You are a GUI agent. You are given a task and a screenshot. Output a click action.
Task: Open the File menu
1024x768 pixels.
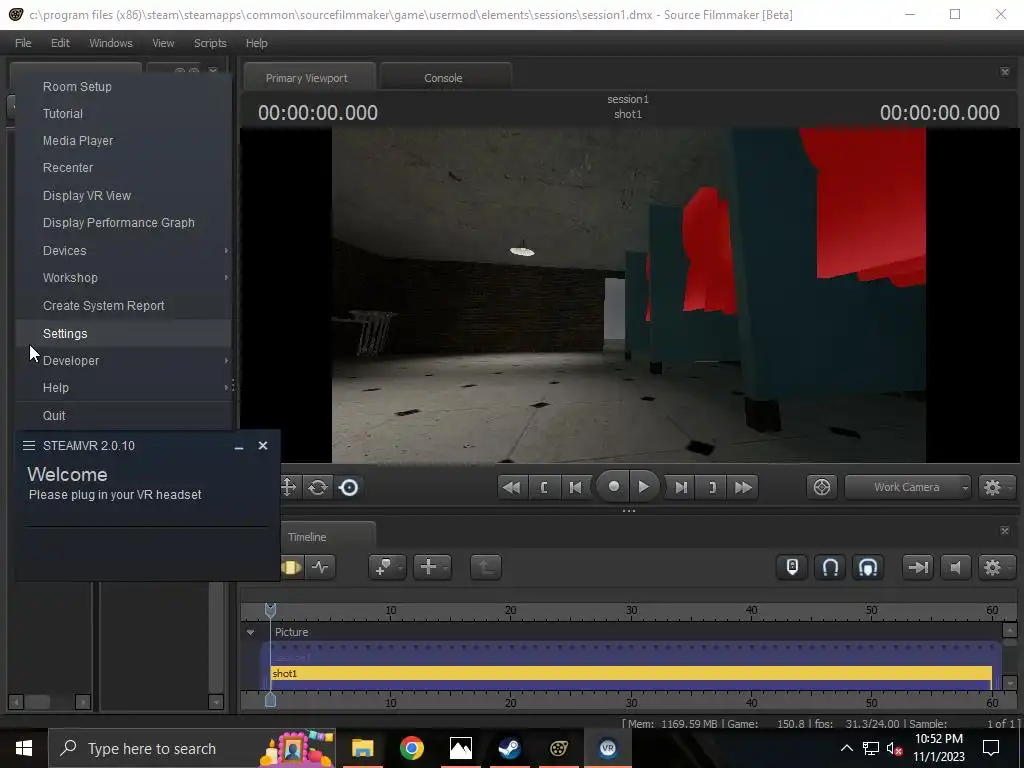point(23,43)
